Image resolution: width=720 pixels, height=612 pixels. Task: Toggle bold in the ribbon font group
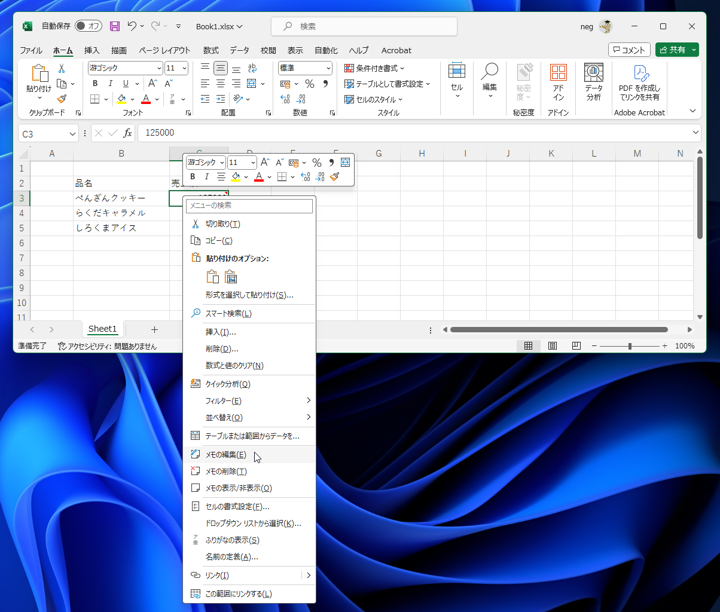pos(95,84)
